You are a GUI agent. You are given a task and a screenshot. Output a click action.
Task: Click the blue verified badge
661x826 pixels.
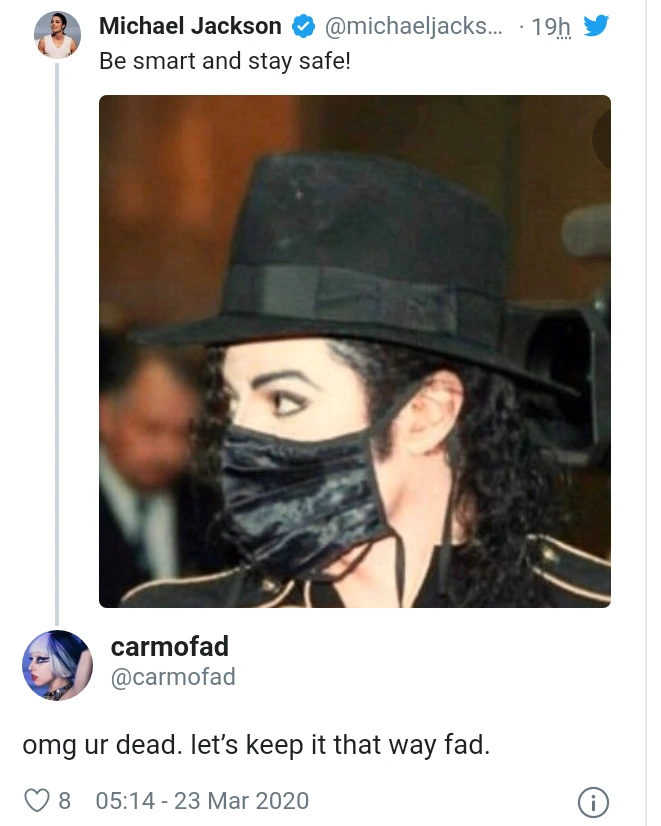(x=303, y=26)
